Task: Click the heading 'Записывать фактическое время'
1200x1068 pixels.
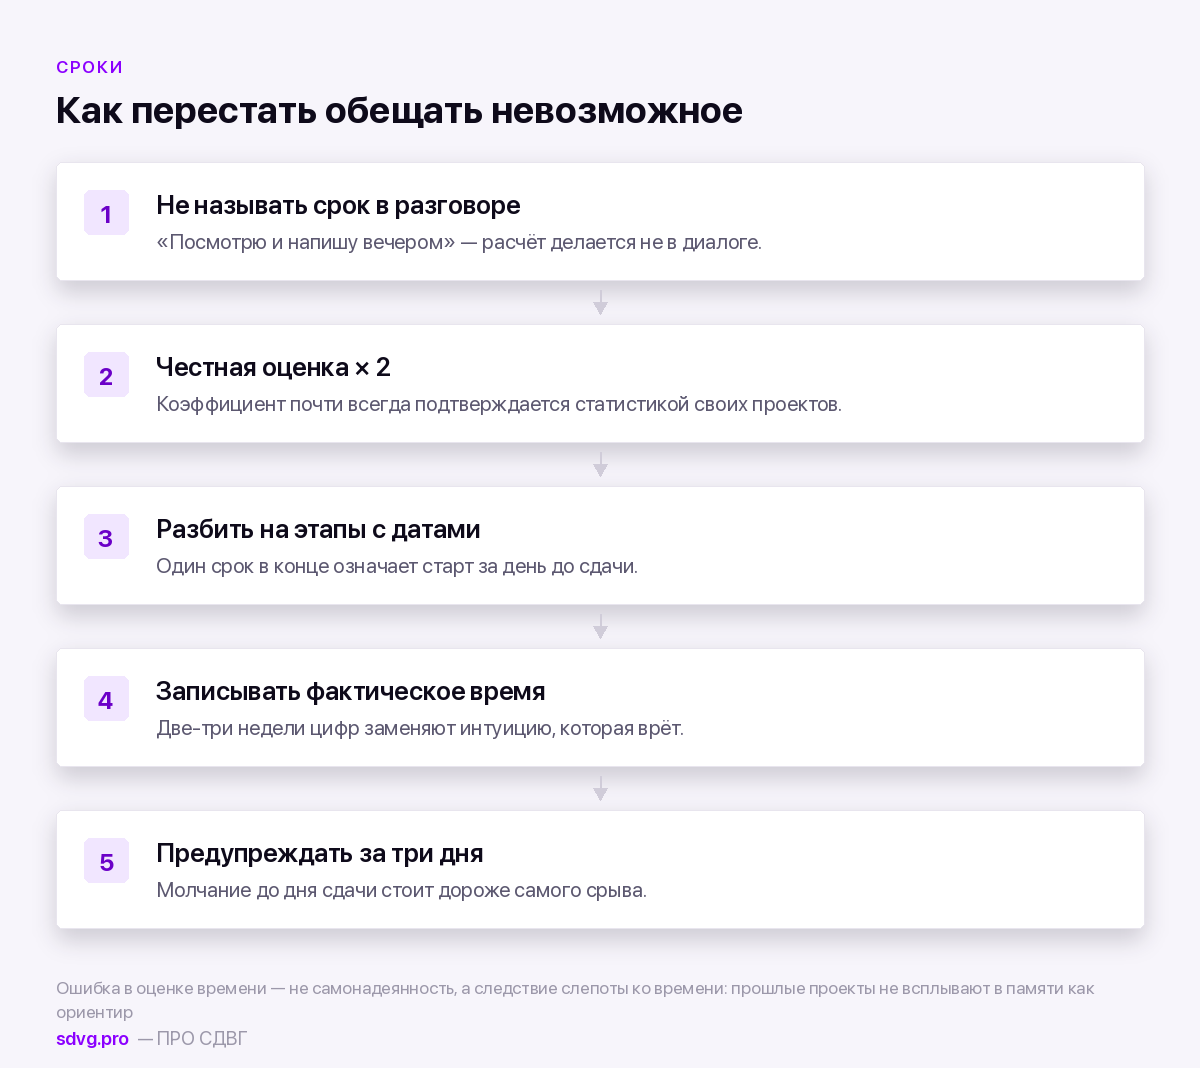Action: pyautogui.click(x=350, y=691)
